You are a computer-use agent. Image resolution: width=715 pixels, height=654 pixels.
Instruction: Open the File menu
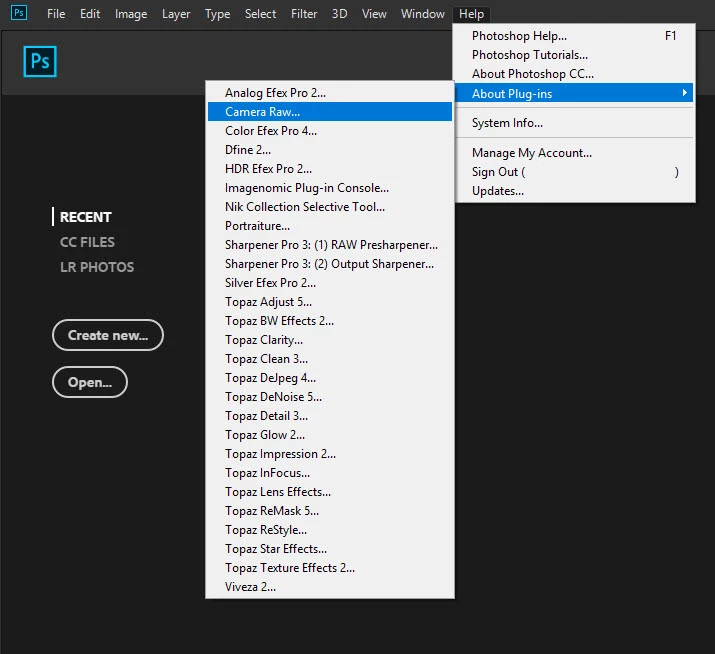click(x=56, y=14)
